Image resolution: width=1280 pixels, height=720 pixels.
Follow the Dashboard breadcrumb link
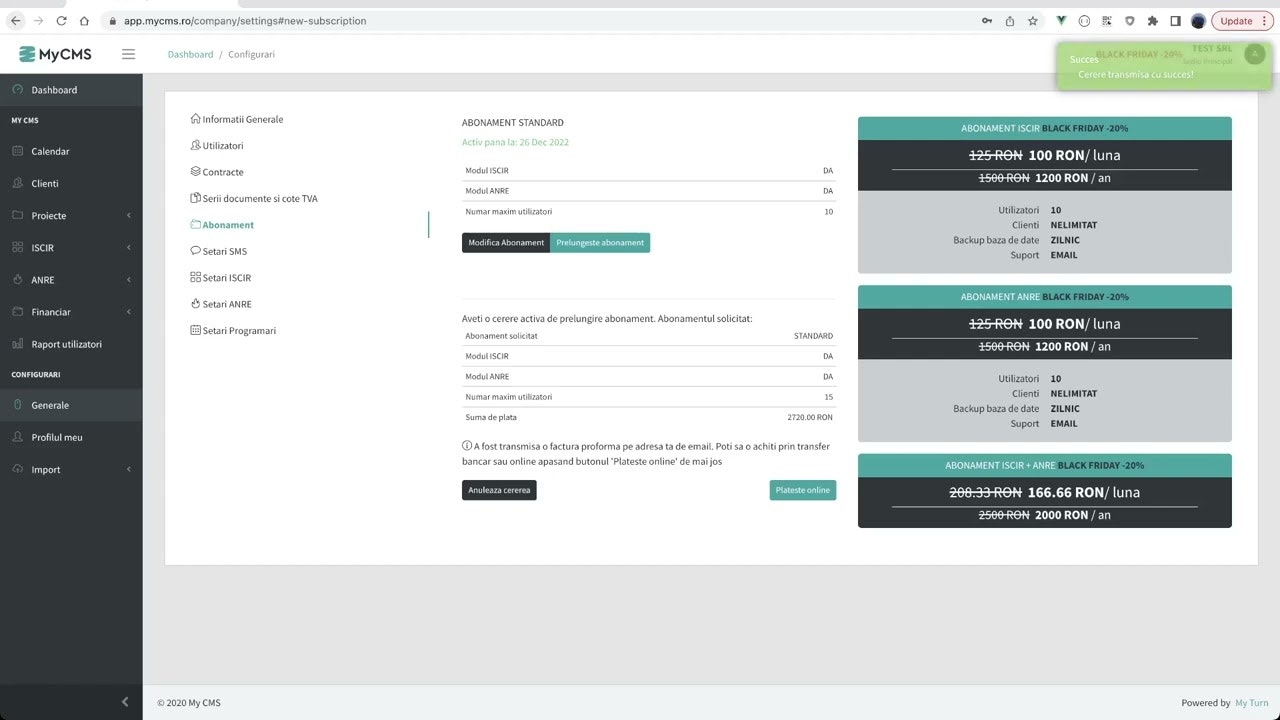click(190, 54)
